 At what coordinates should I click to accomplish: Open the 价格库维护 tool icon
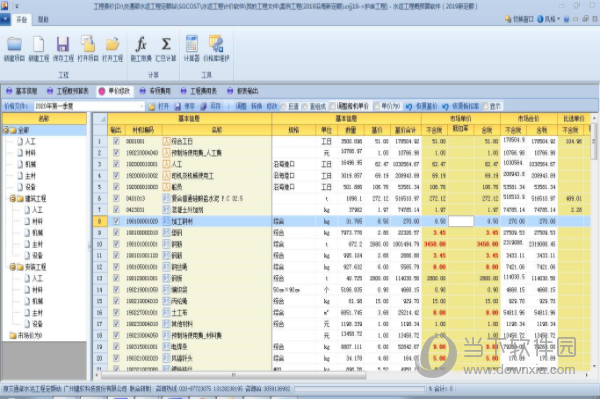point(216,44)
